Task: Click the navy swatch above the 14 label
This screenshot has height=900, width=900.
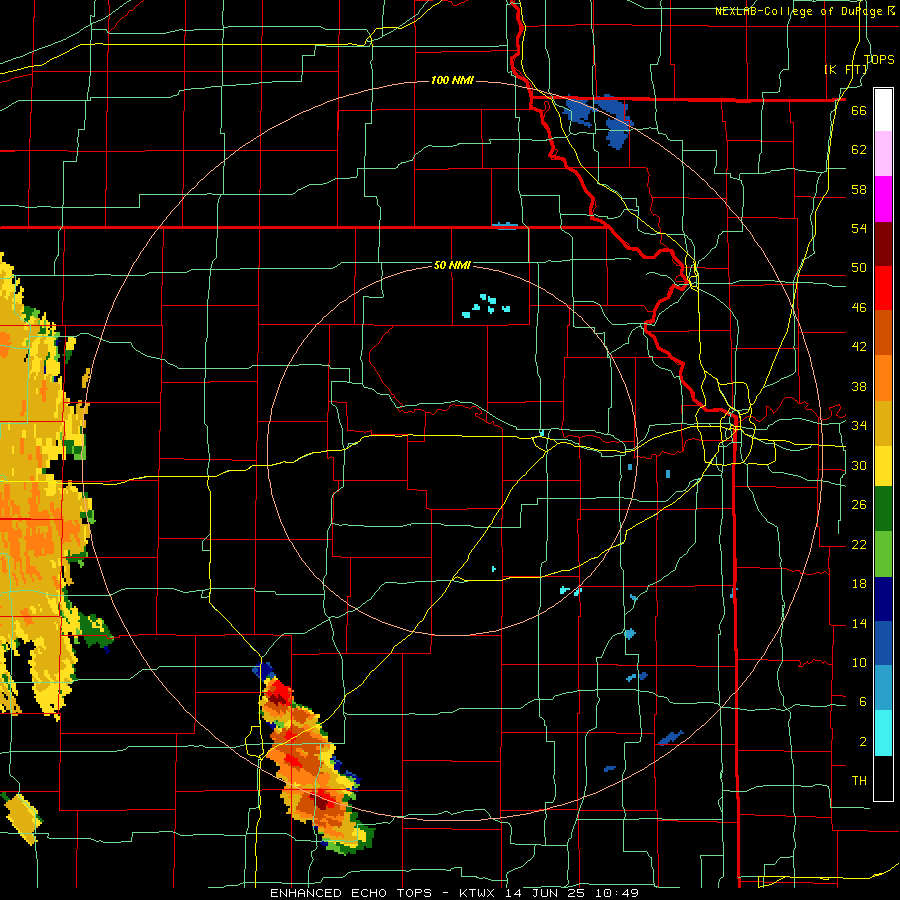Action: pos(883,599)
